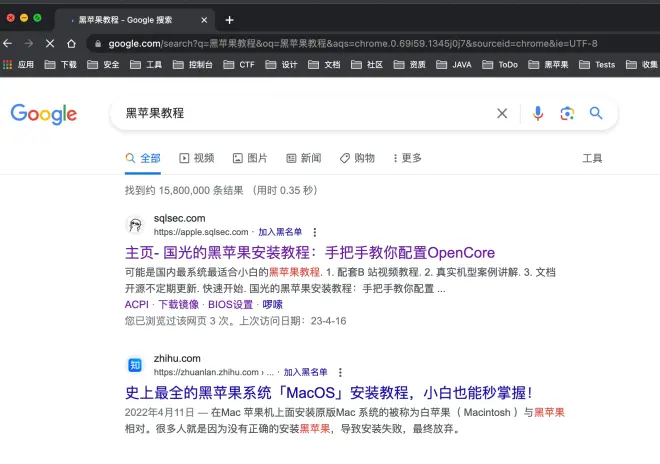The image size is (660, 464).
Task: Click the google.com address bar URL
Action: [353, 44]
